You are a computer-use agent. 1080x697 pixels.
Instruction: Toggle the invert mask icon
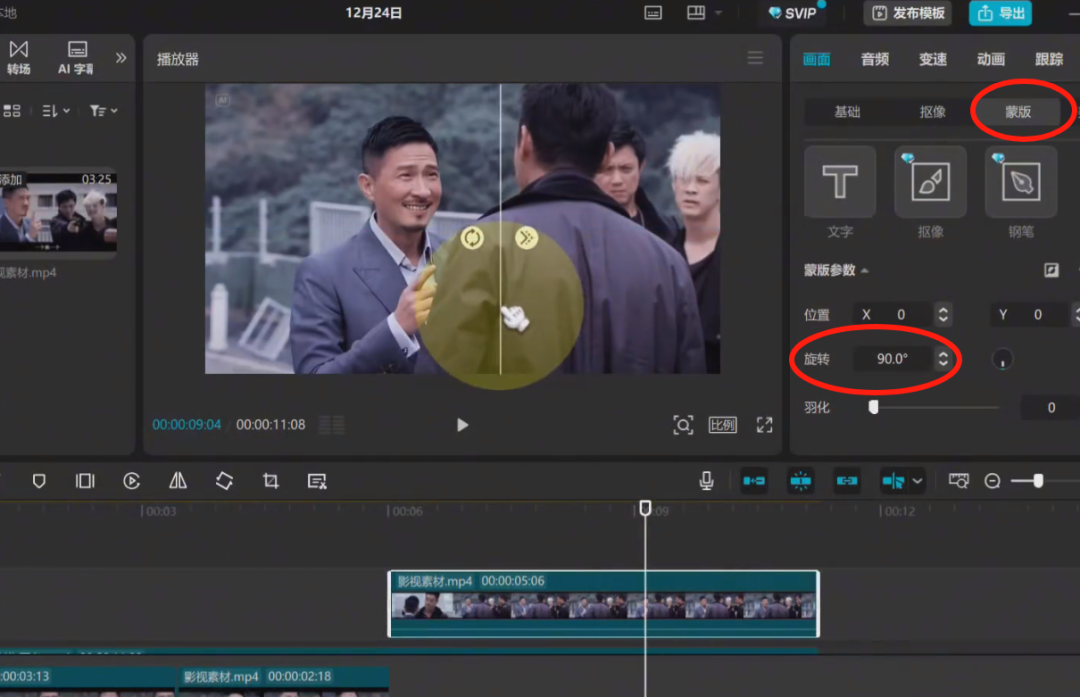(1051, 270)
